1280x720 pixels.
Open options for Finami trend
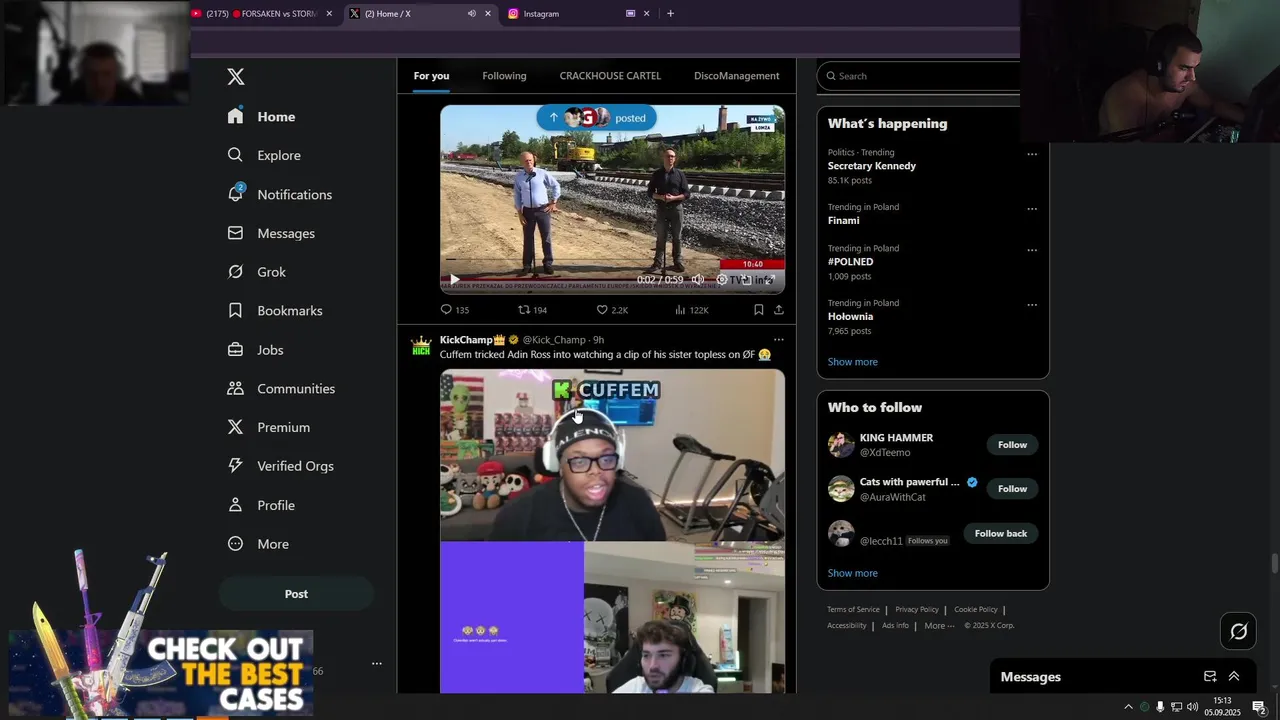coord(1032,209)
